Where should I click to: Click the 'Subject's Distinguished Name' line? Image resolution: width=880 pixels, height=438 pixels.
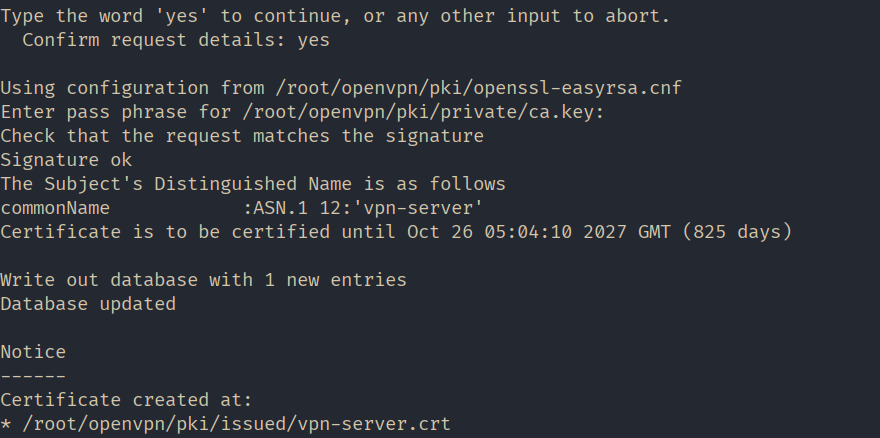253,184
